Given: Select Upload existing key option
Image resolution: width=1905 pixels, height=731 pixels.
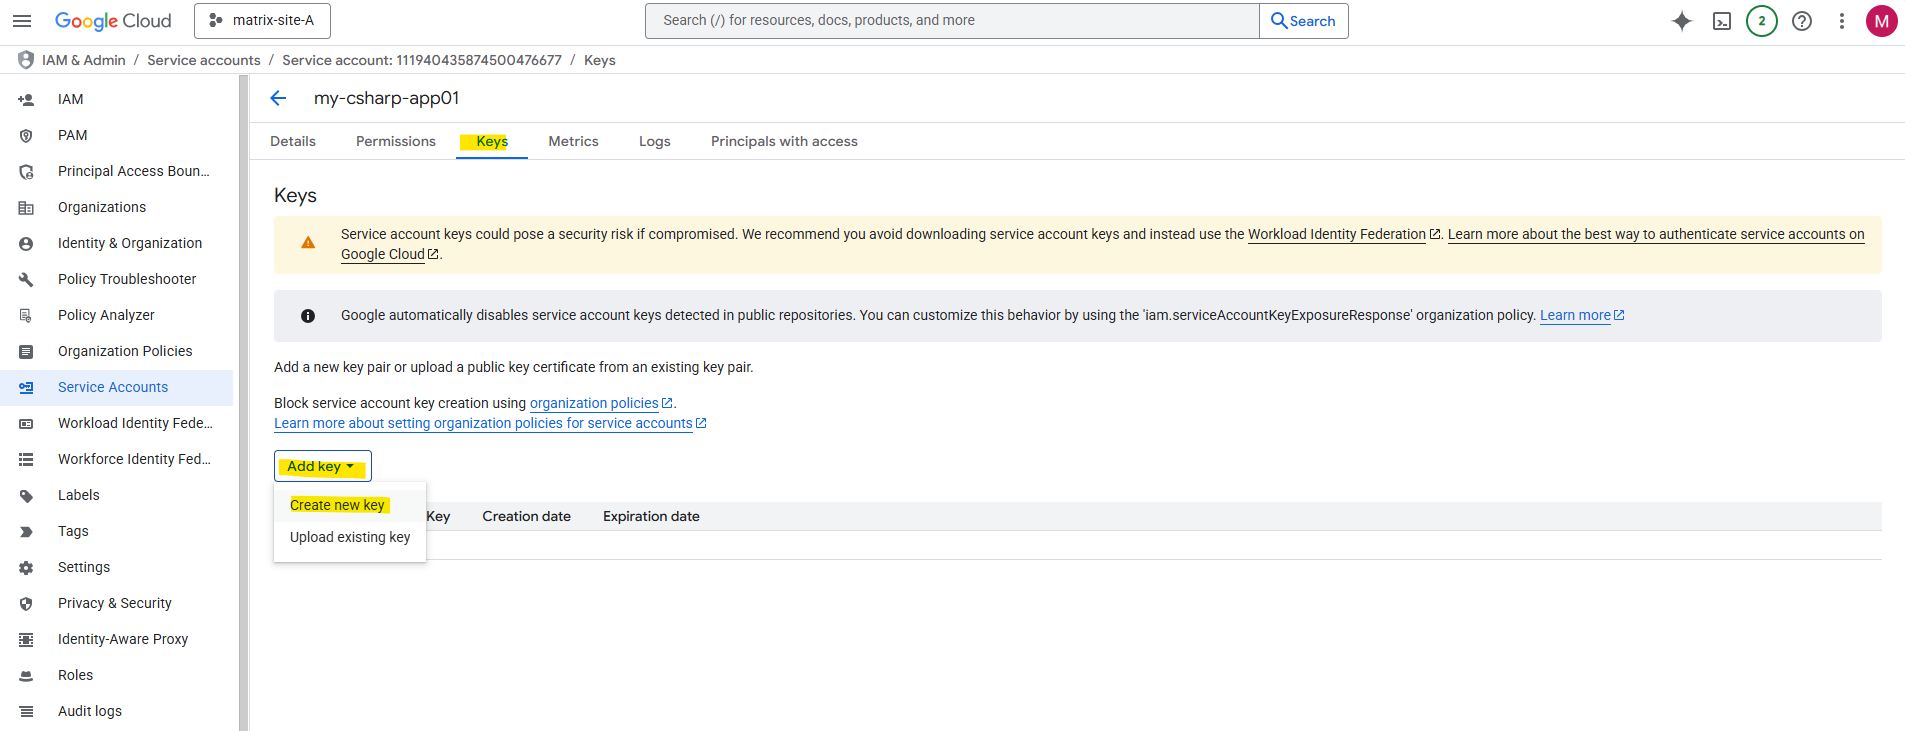Looking at the screenshot, I should click(x=350, y=537).
